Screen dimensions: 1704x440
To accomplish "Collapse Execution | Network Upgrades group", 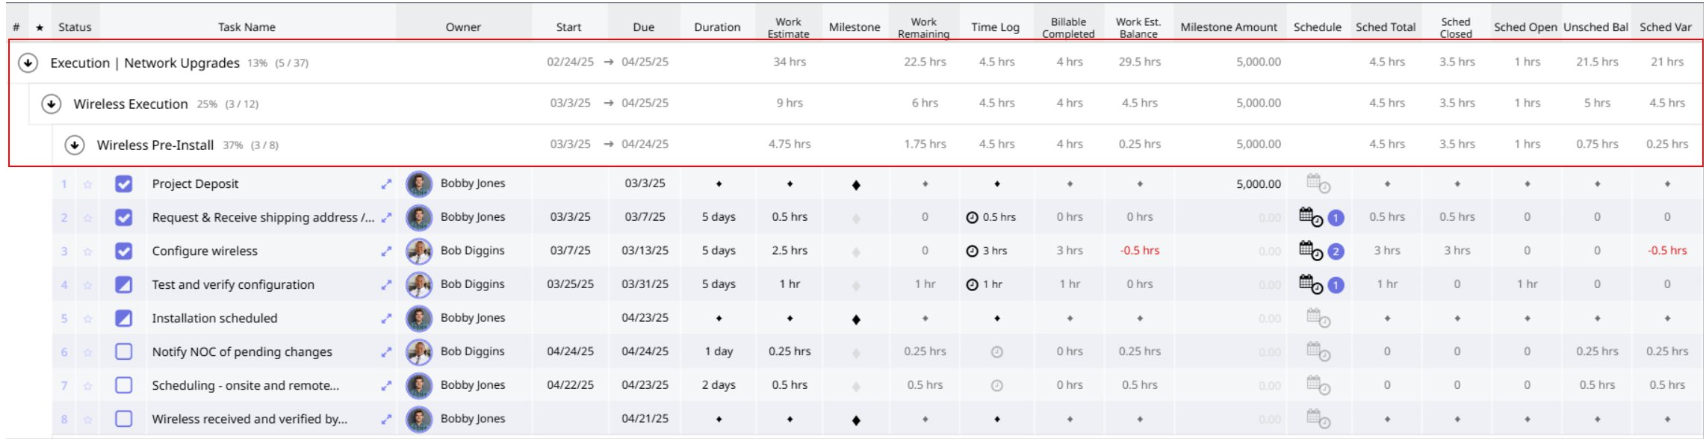I will tap(28, 63).
